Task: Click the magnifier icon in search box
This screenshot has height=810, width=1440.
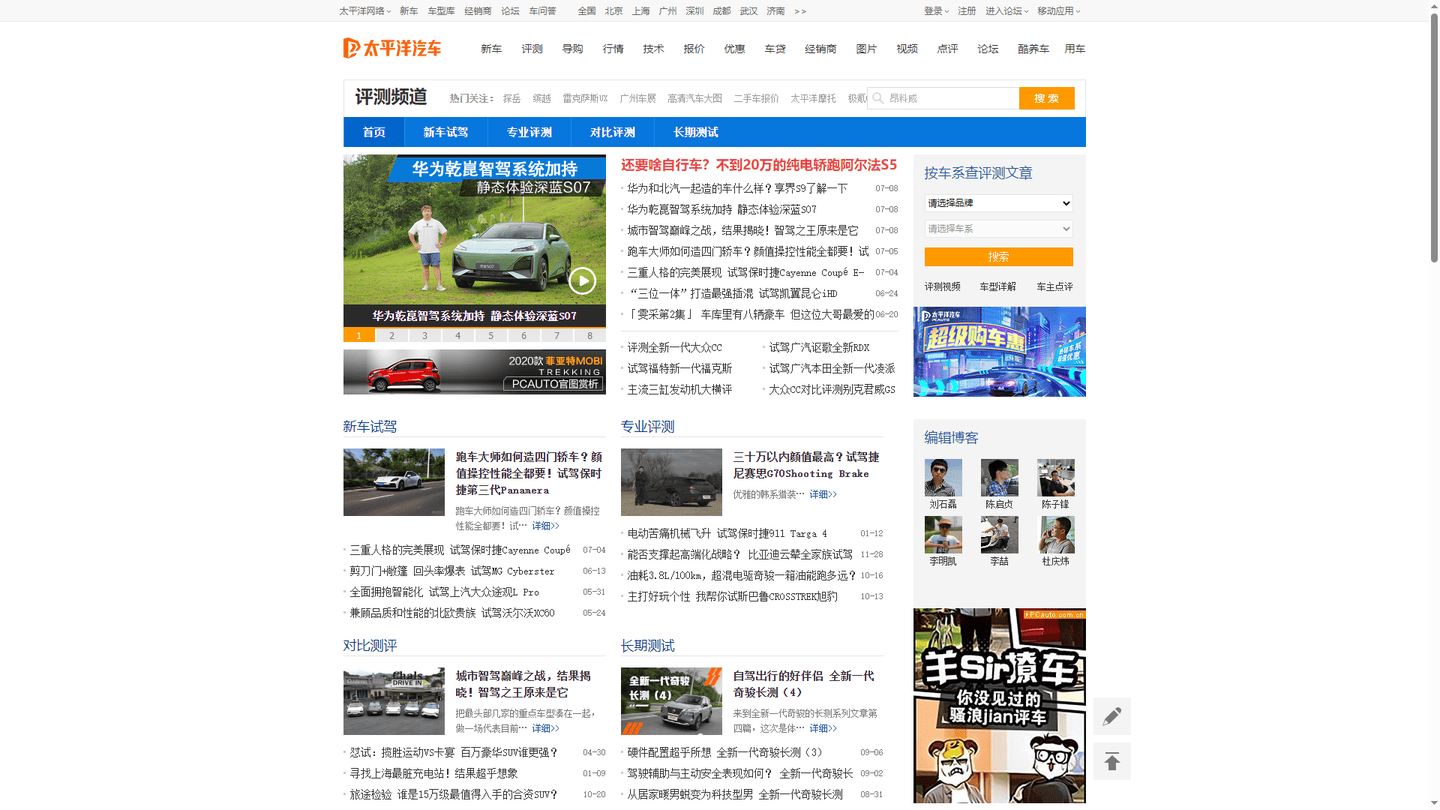Action: [x=878, y=98]
